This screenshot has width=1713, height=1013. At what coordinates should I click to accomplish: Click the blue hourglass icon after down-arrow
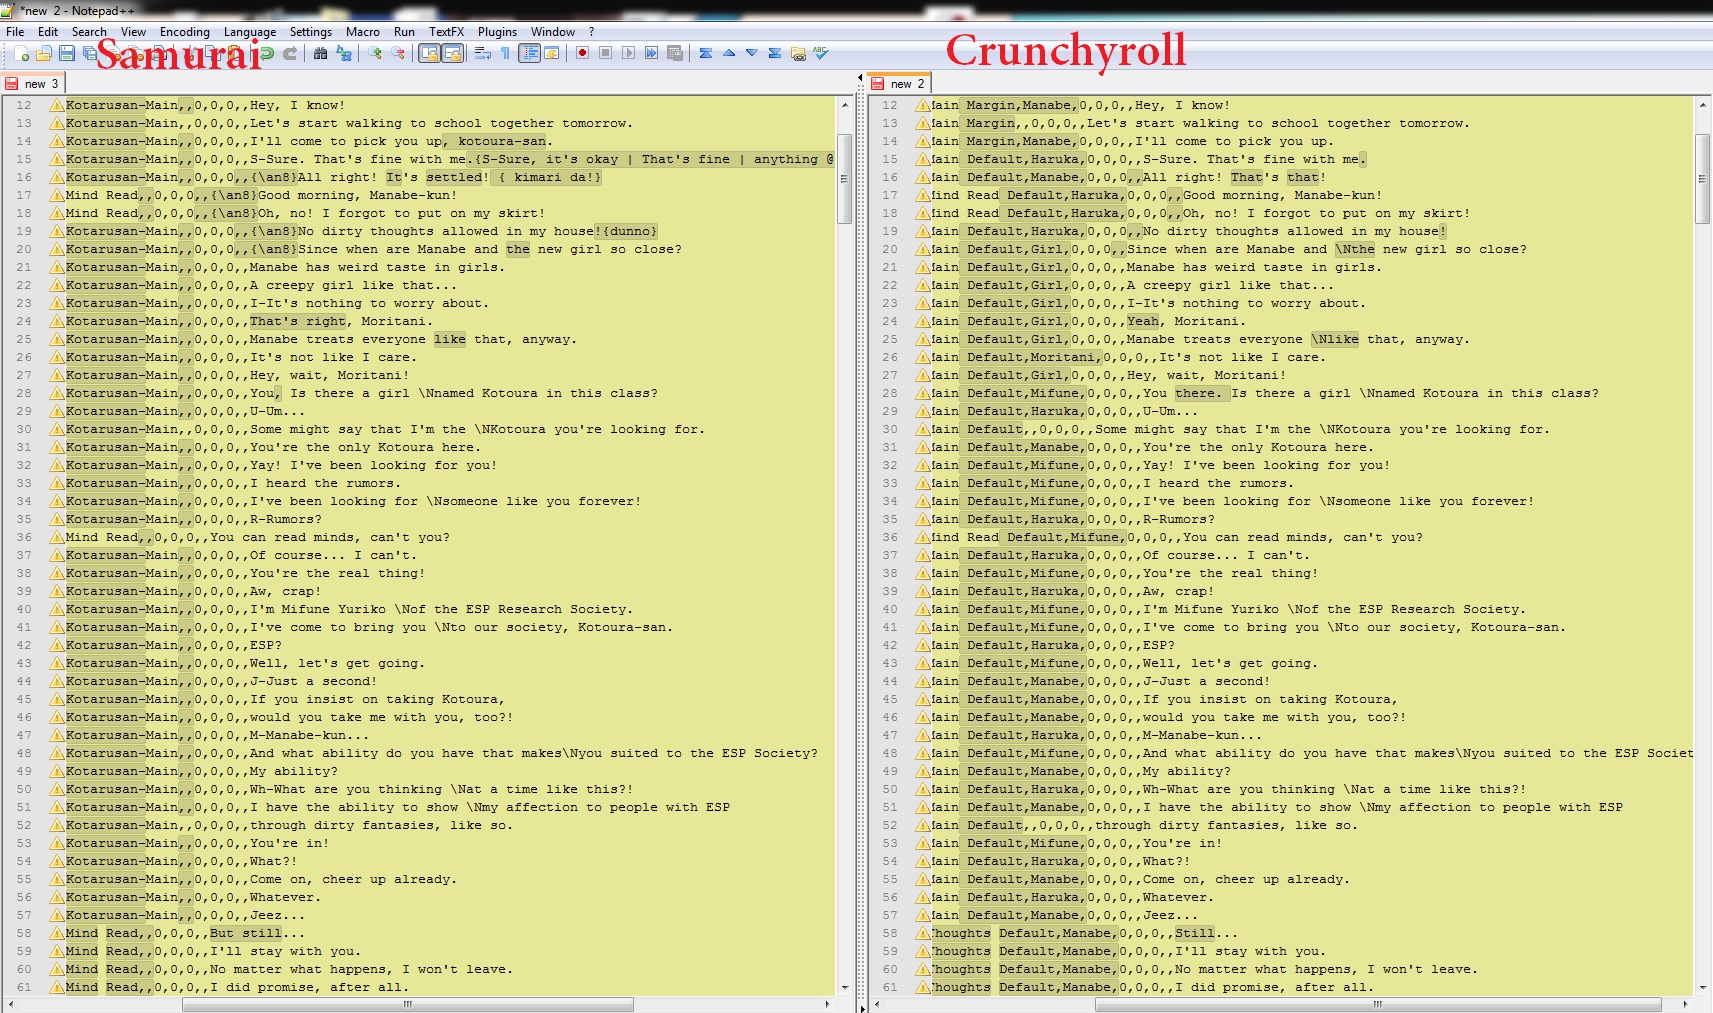(774, 53)
